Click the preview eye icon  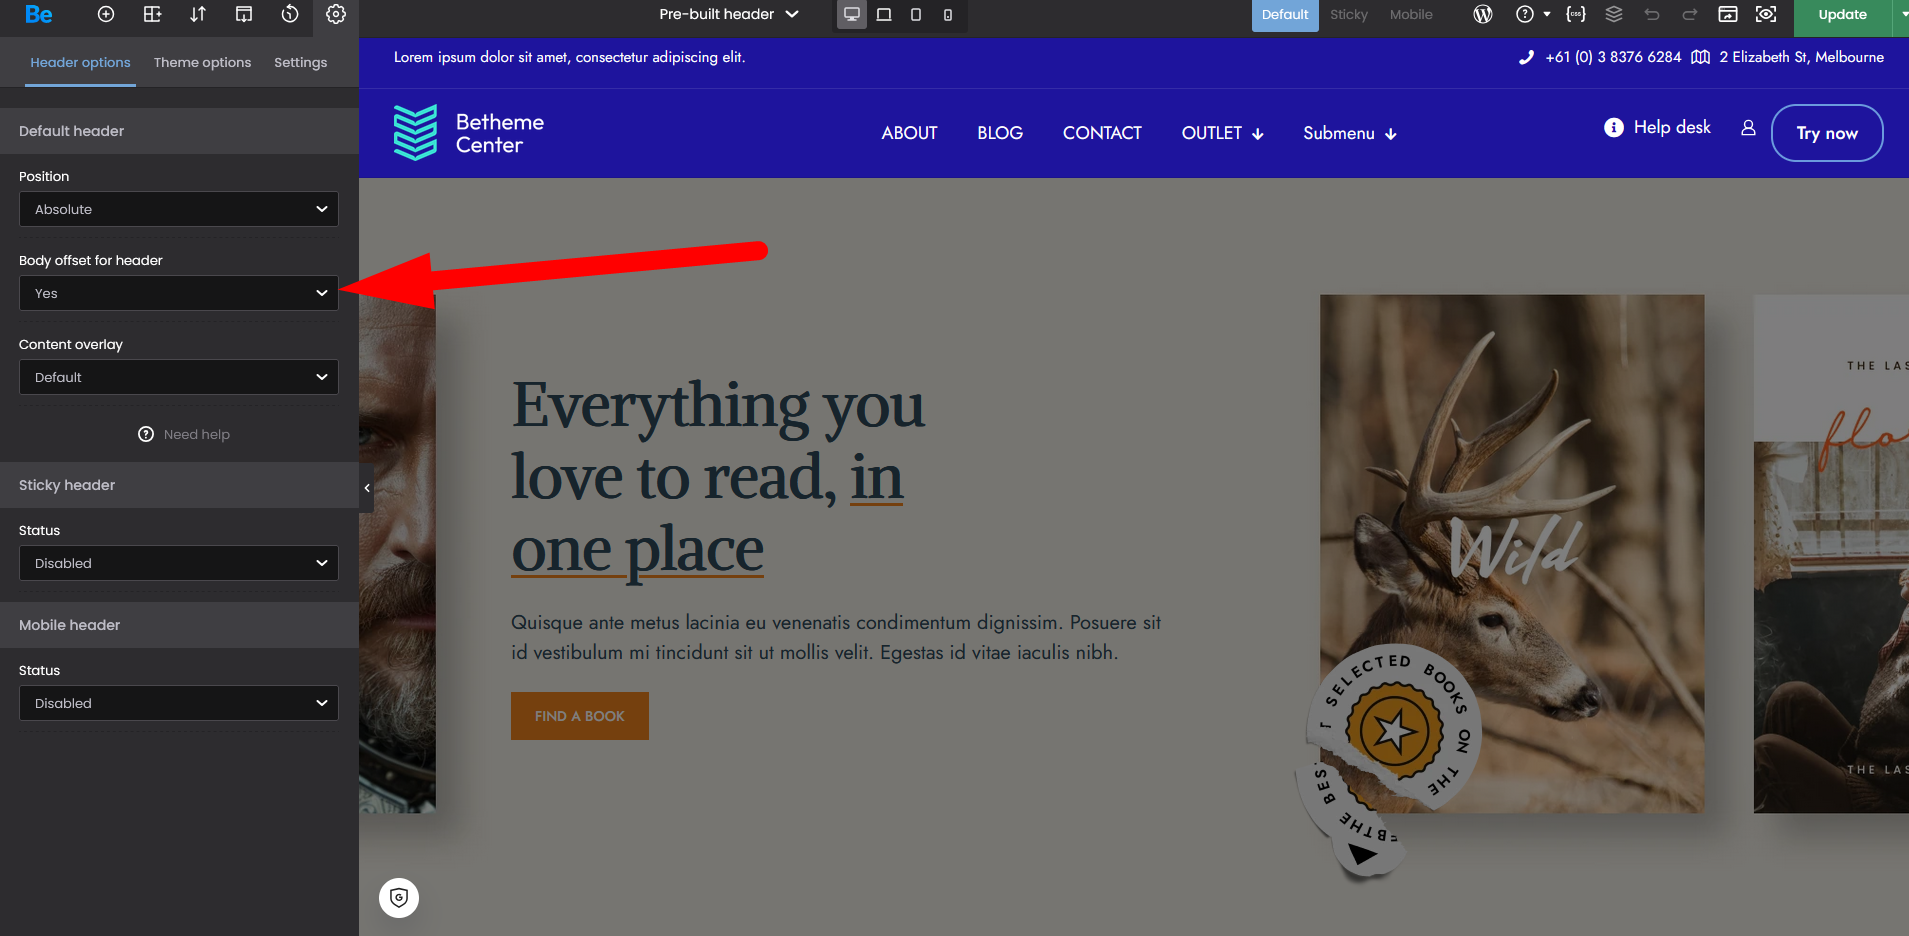[x=1766, y=14]
